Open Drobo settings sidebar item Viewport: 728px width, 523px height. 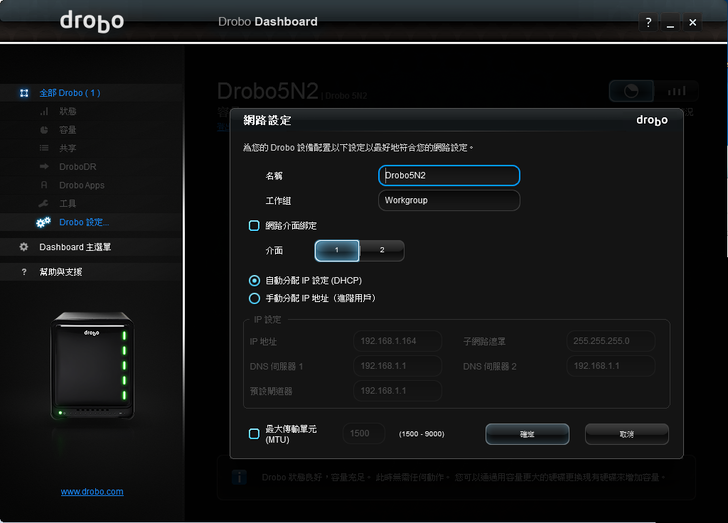click(84, 222)
